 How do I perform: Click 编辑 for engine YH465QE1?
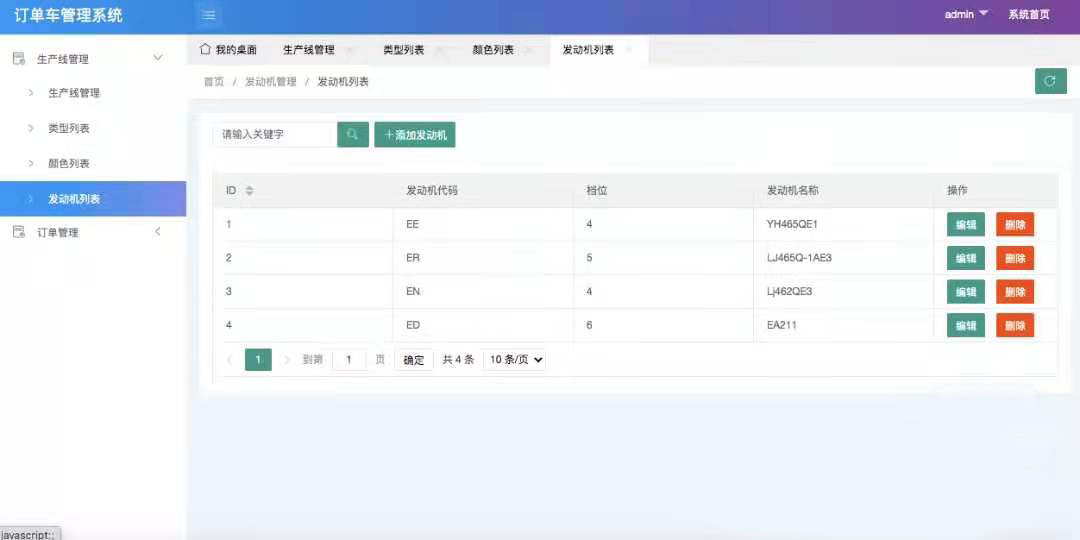pos(965,225)
